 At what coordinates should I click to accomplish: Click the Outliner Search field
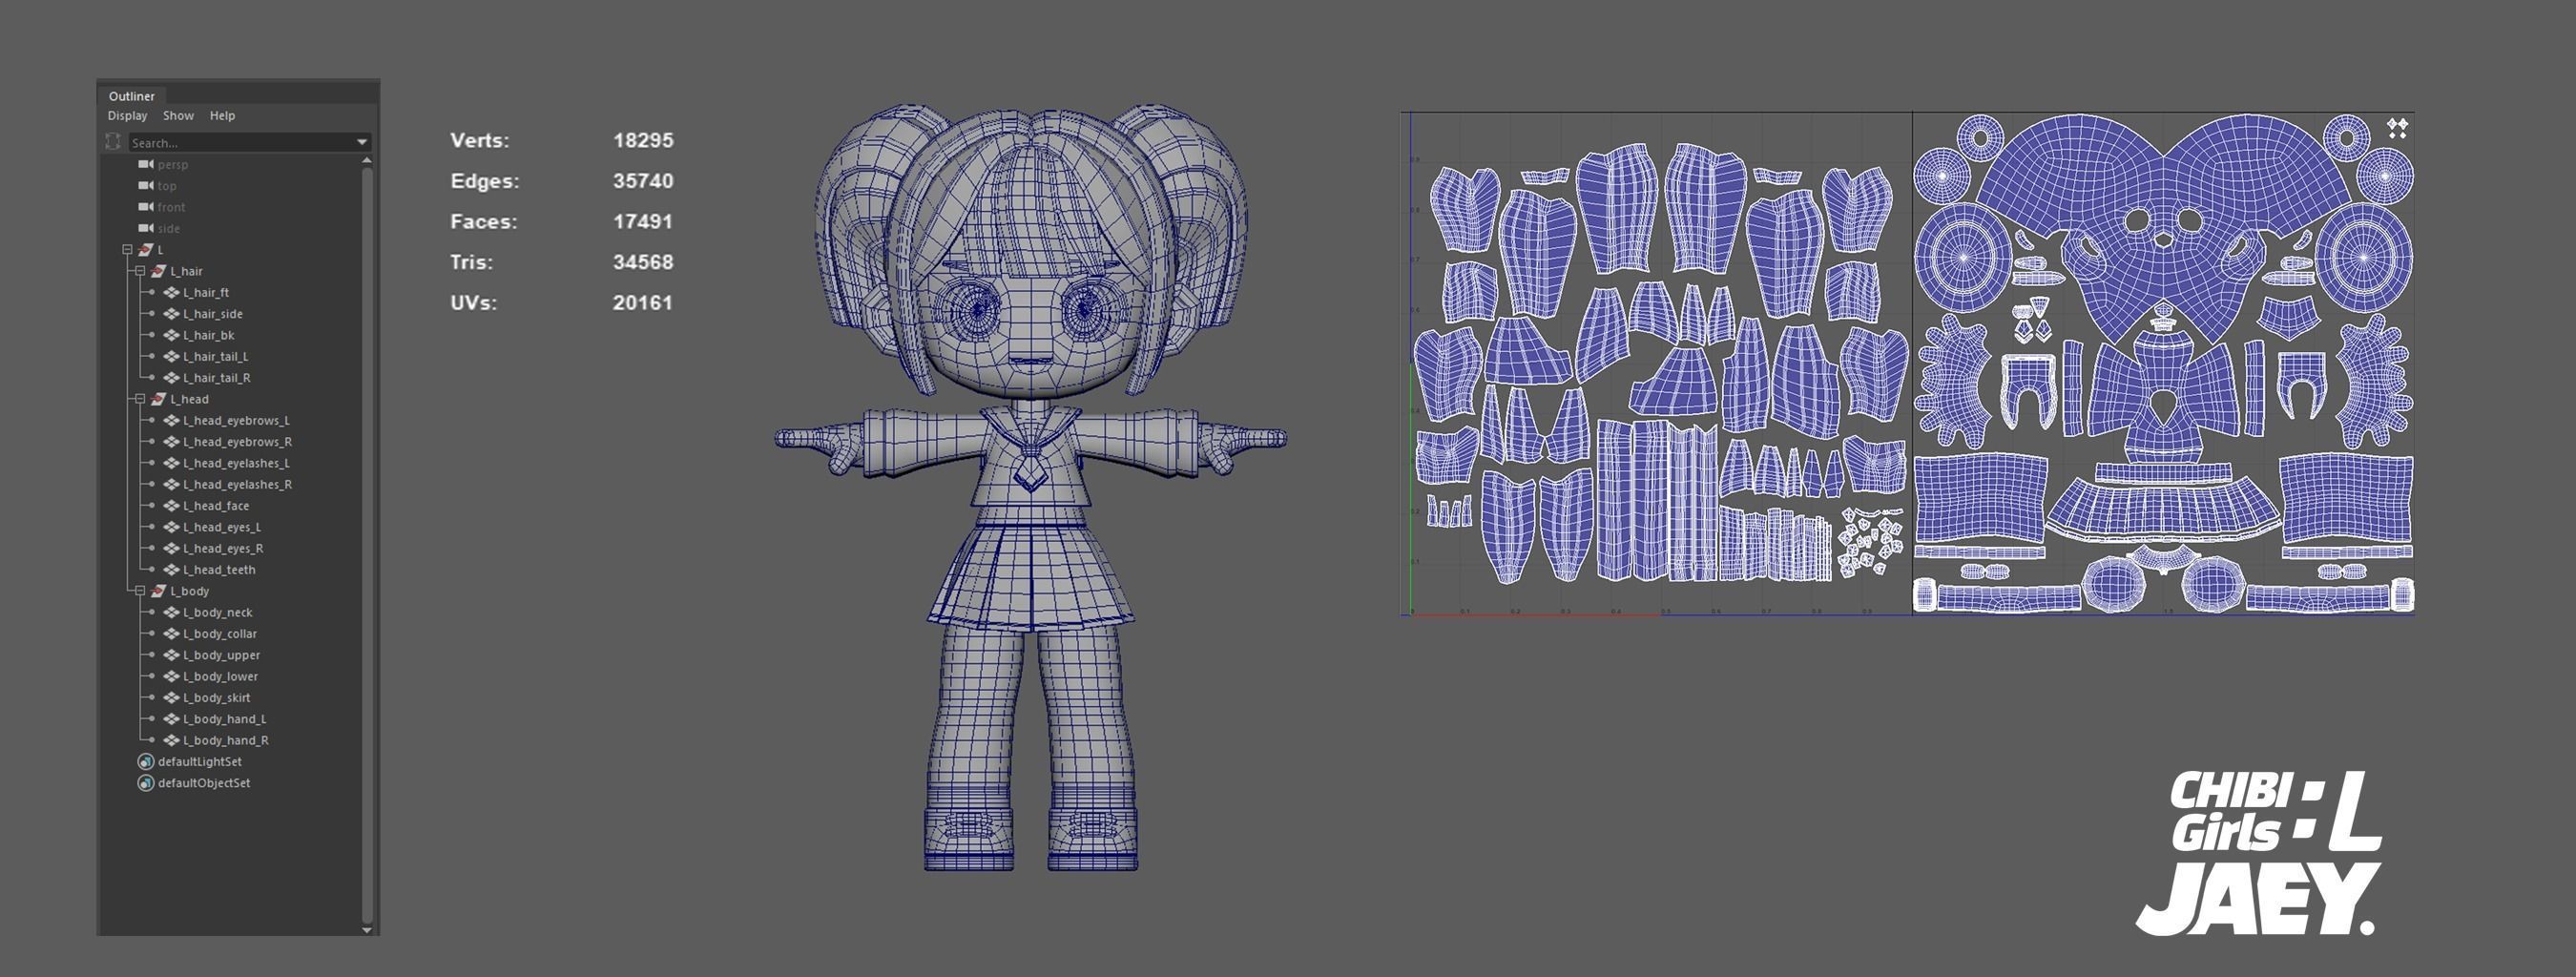tap(249, 143)
